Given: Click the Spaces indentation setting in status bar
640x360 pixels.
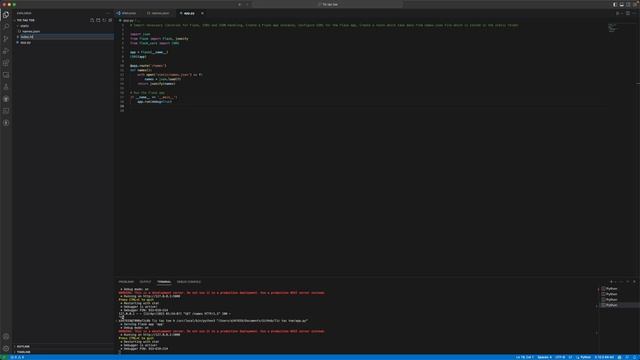Looking at the screenshot, I should [544, 357].
